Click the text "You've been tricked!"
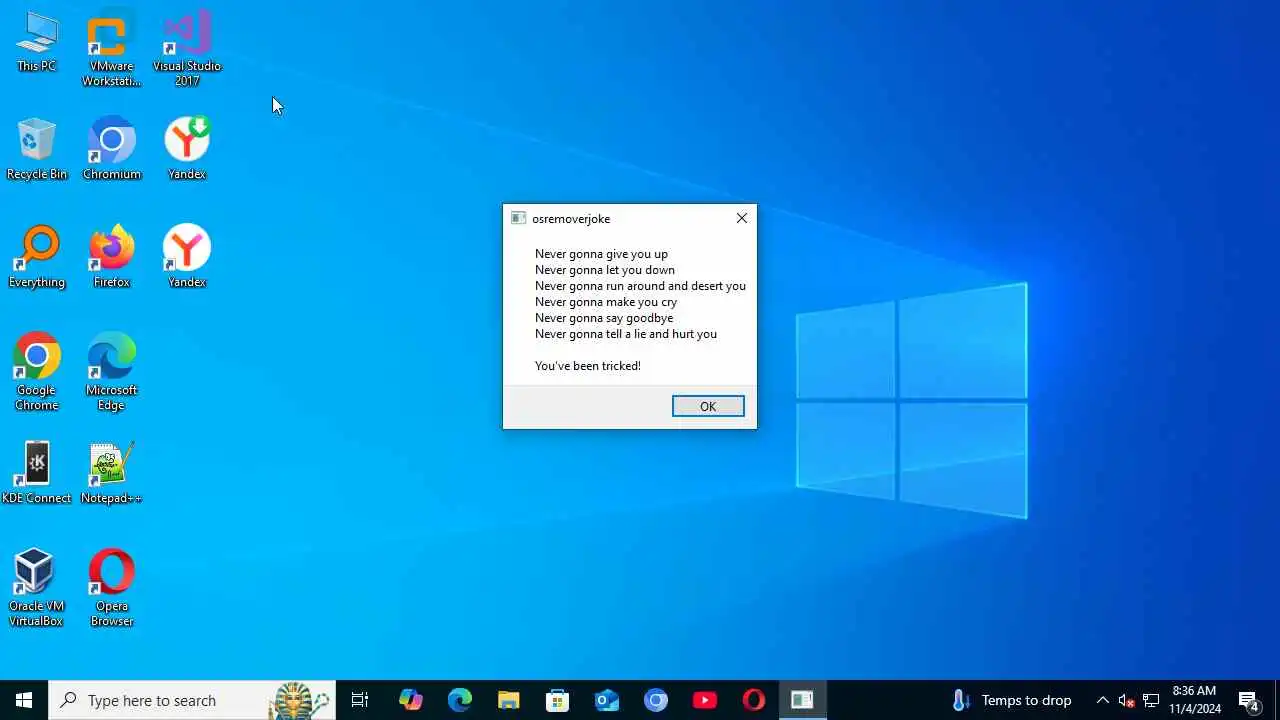The width and height of the screenshot is (1280, 720). (x=588, y=366)
